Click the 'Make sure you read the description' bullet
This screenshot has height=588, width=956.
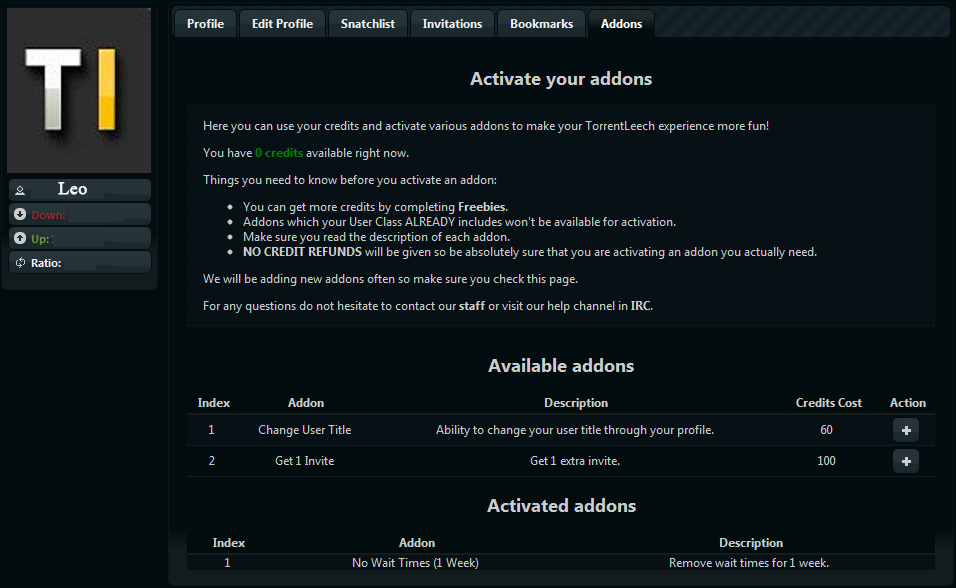(x=376, y=237)
